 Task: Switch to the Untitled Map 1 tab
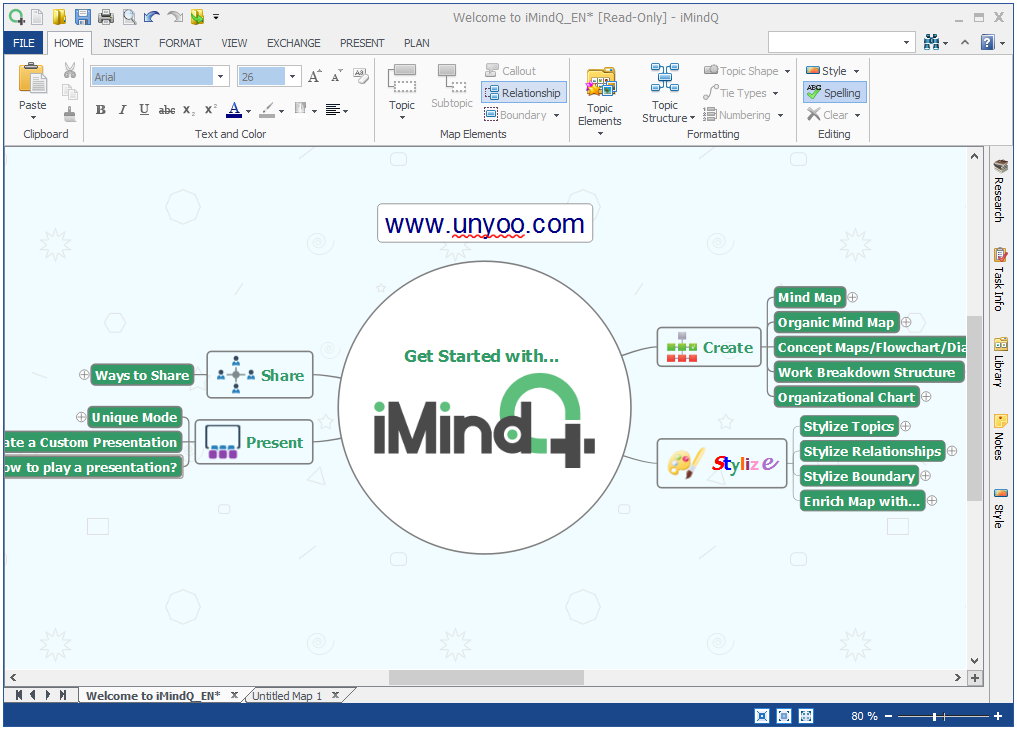[287, 696]
